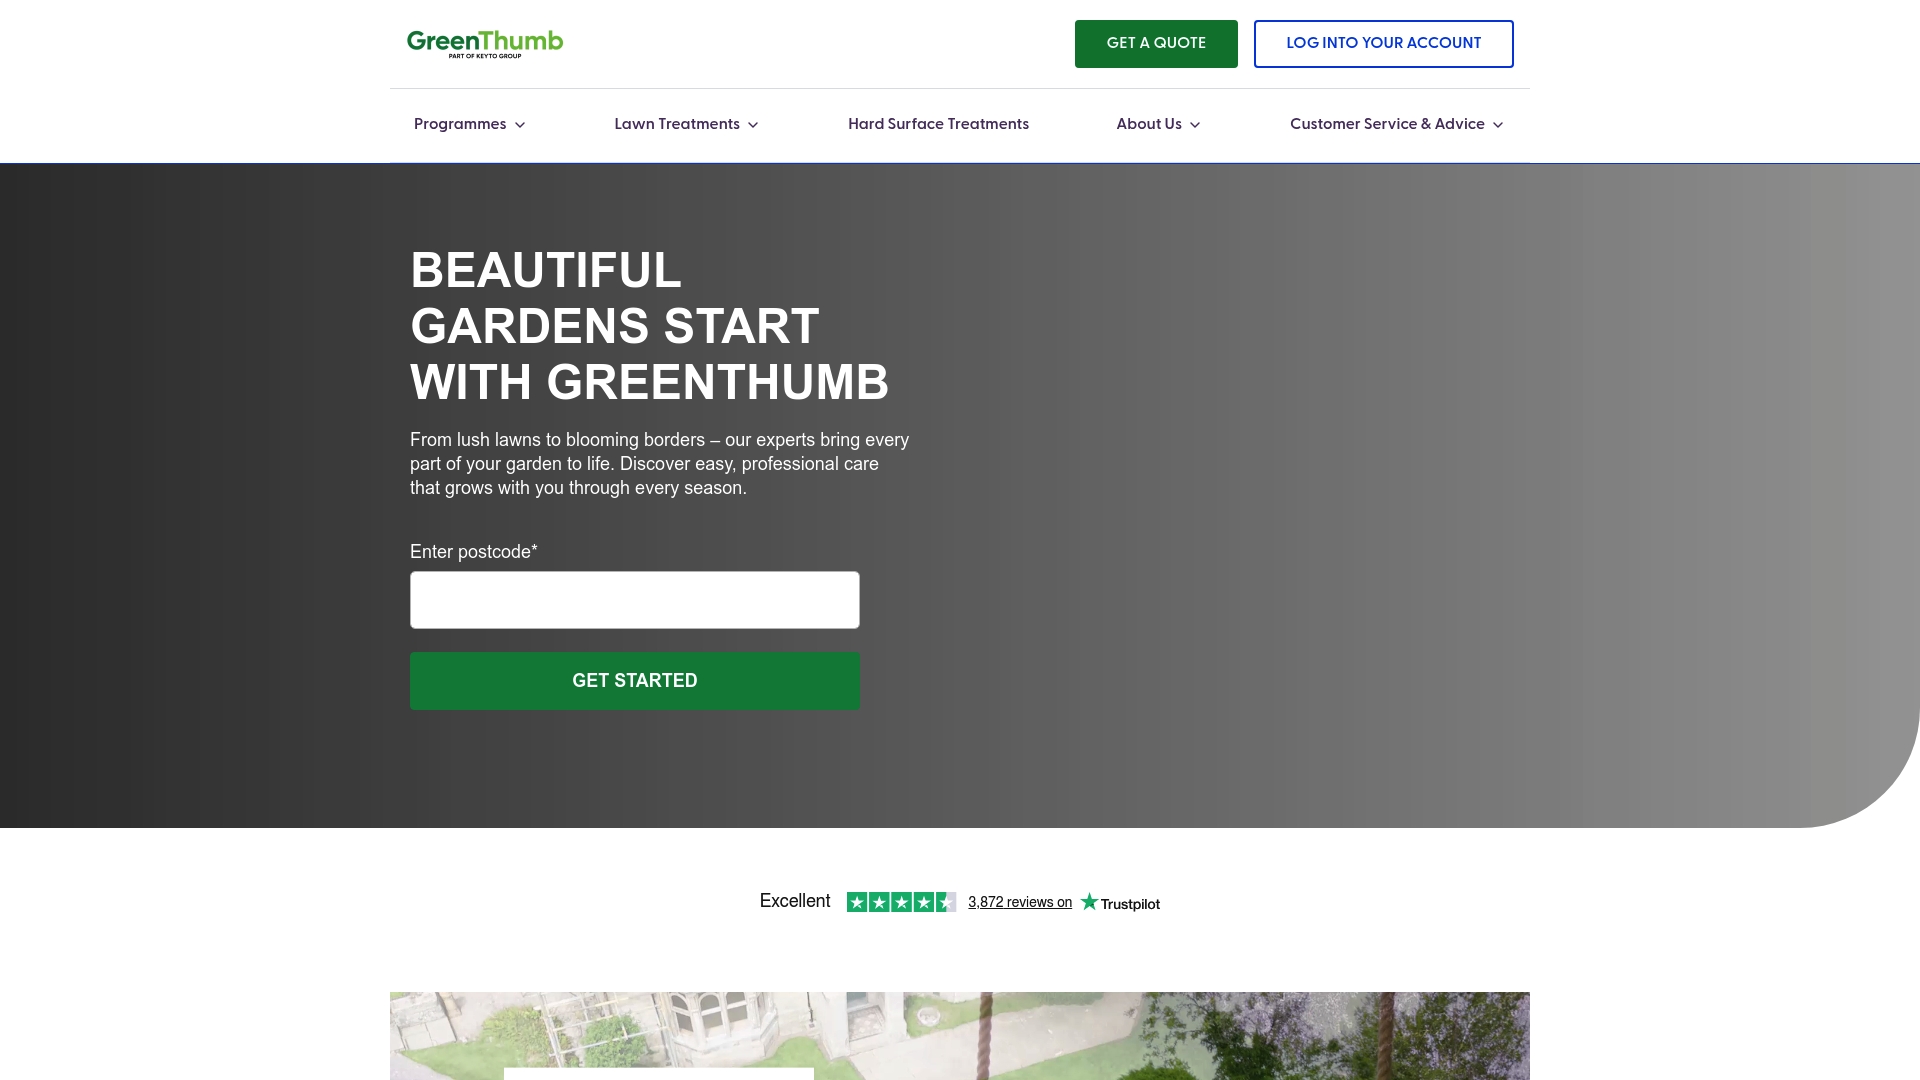Click the garden aerial photo thumbnail
Screen dimensions: 1920x1080
(960, 1036)
